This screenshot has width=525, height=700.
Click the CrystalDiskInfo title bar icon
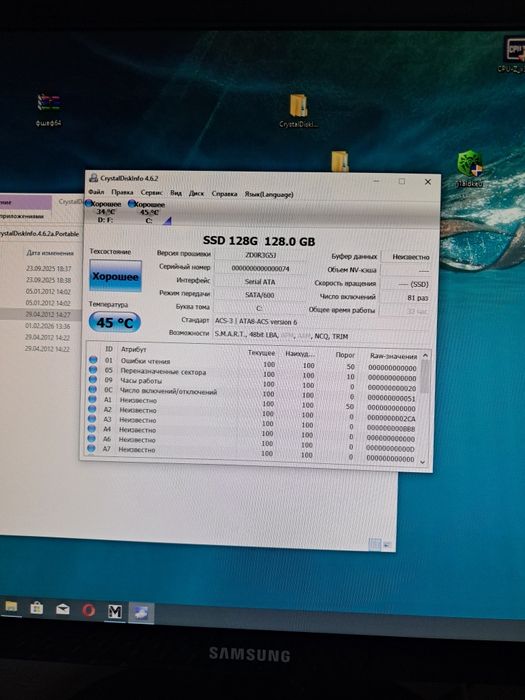pos(93,178)
